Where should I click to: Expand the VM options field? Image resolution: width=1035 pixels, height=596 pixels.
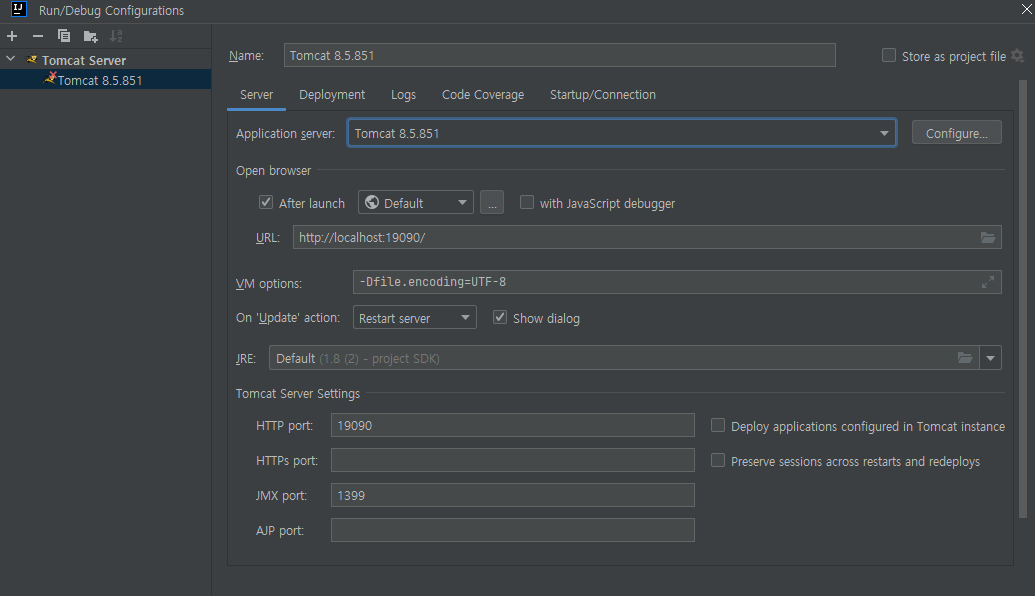point(987,282)
